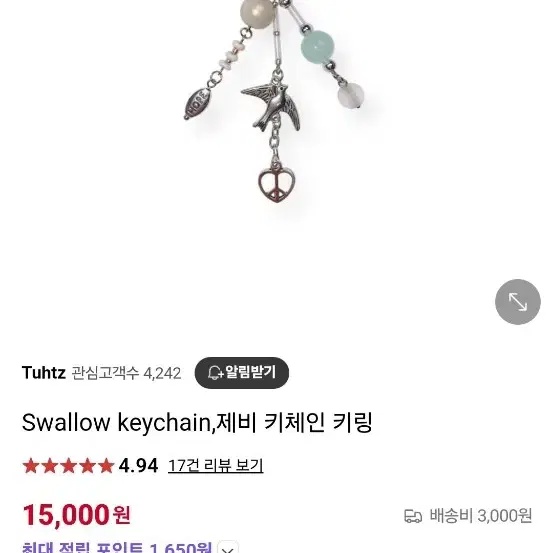Screen dimensions: 553x553
Task: Open the product image in fullscreen view
Action: [x=517, y=302]
